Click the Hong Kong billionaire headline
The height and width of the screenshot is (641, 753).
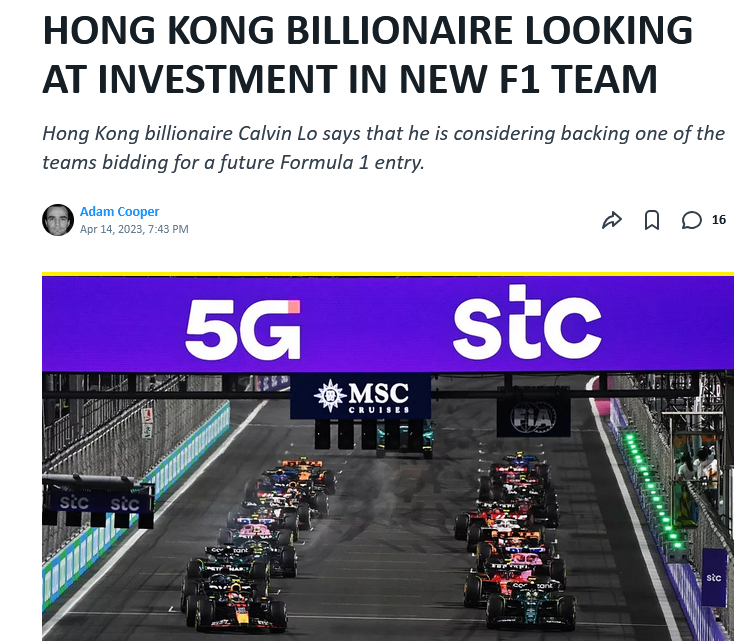[367, 54]
